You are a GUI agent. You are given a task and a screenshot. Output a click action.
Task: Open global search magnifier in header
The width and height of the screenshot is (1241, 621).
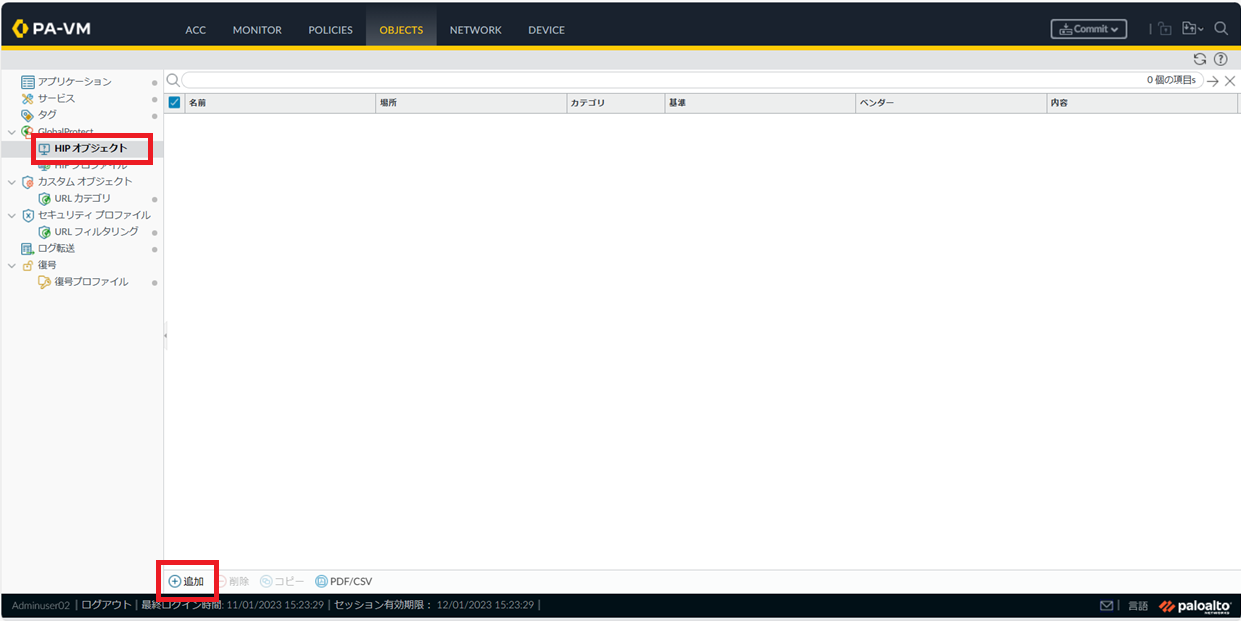point(1221,29)
